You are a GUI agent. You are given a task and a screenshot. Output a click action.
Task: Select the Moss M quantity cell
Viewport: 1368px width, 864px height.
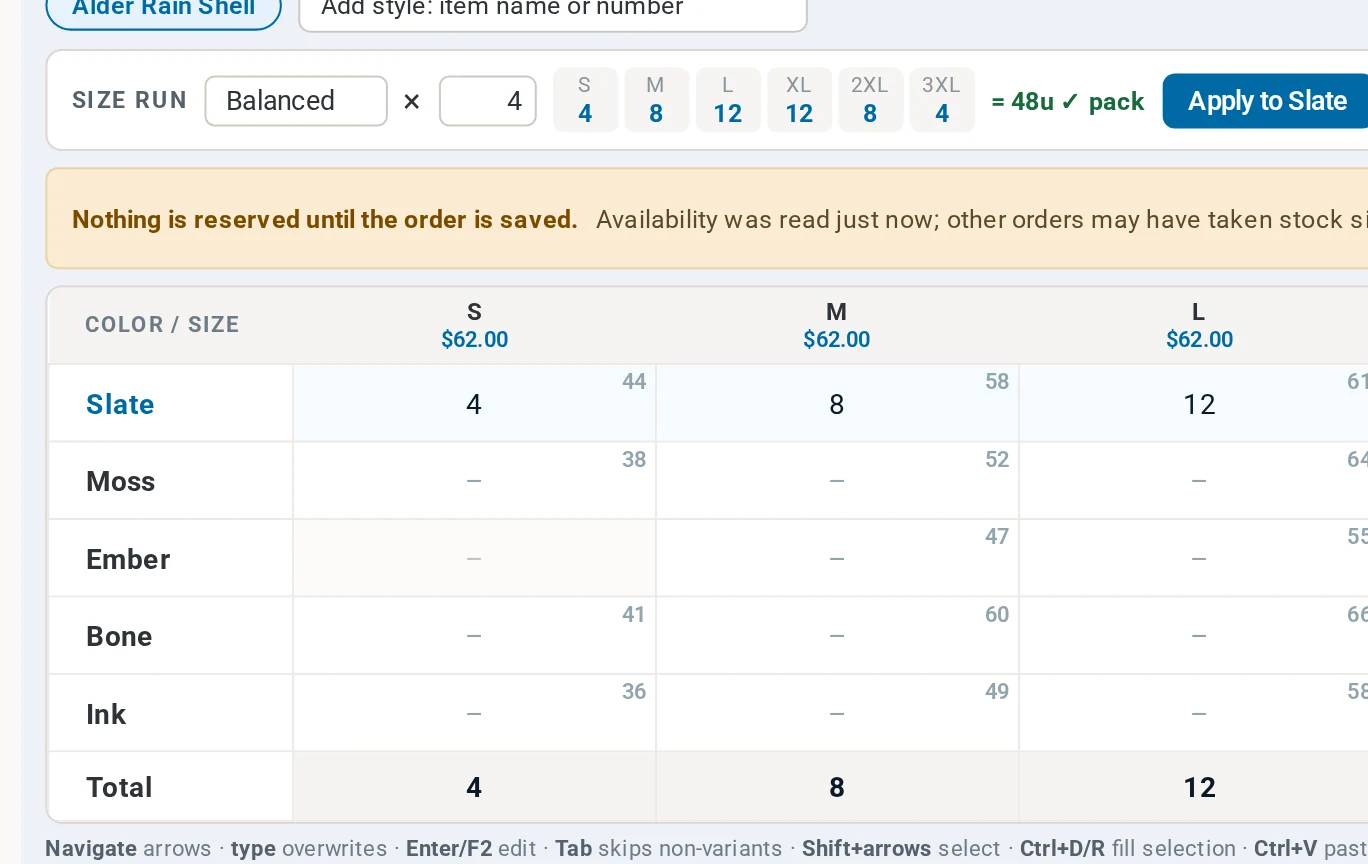pyautogui.click(x=837, y=481)
